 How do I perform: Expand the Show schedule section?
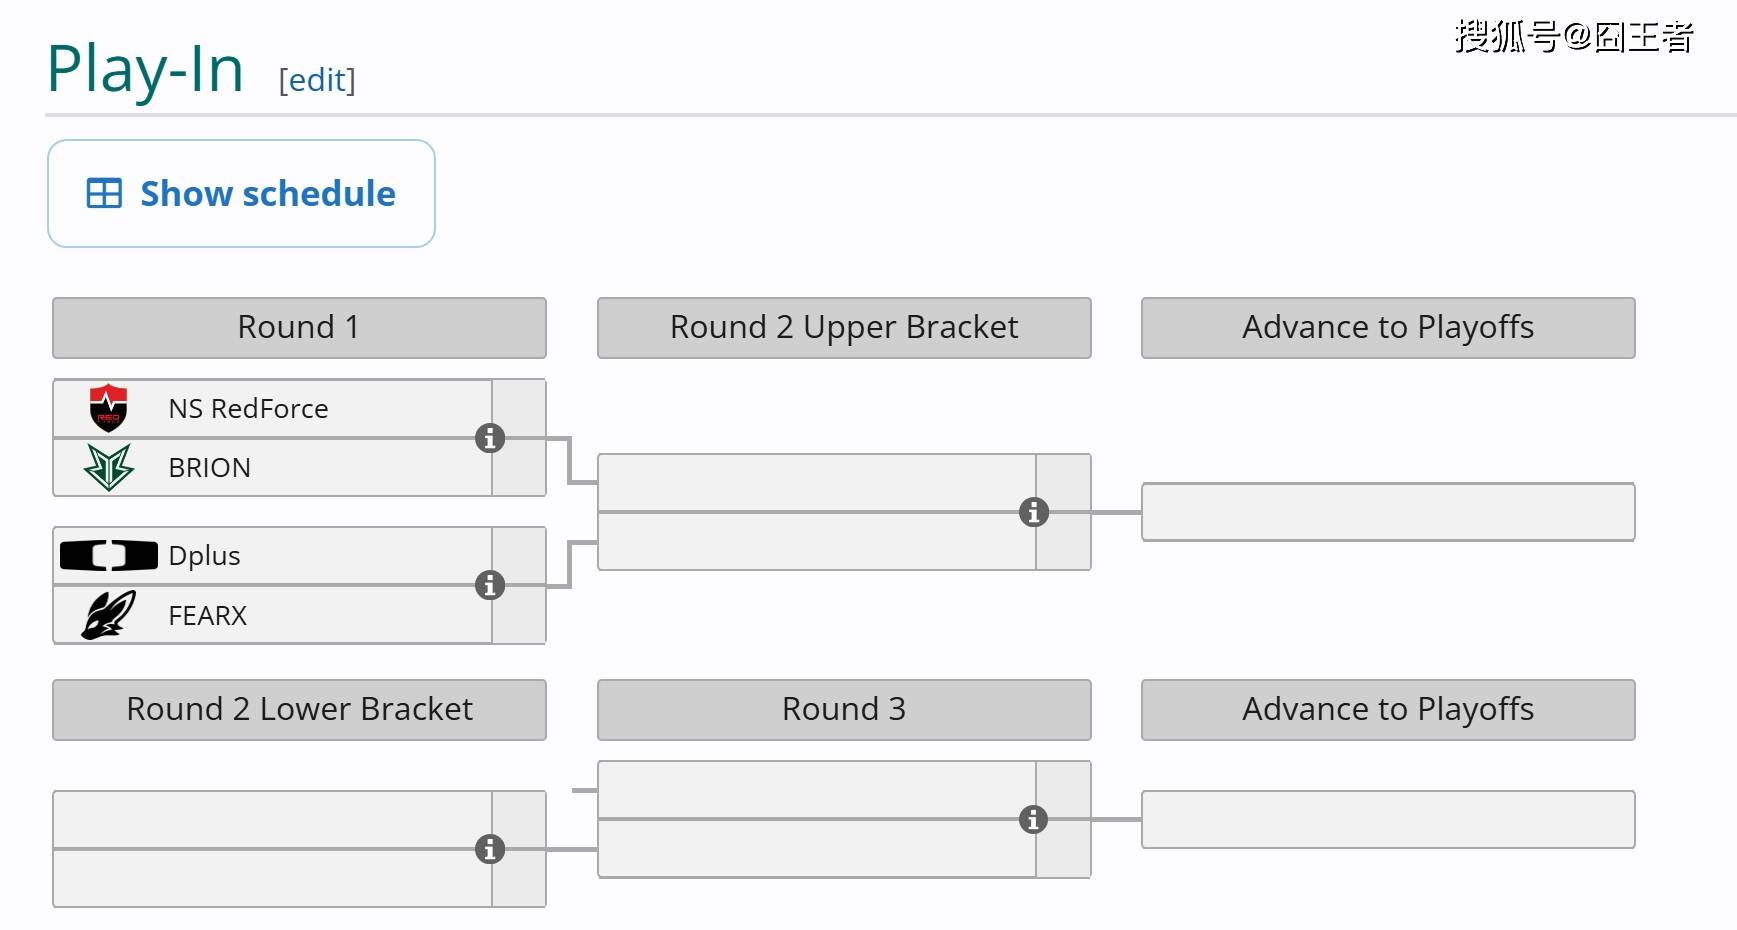tap(267, 193)
